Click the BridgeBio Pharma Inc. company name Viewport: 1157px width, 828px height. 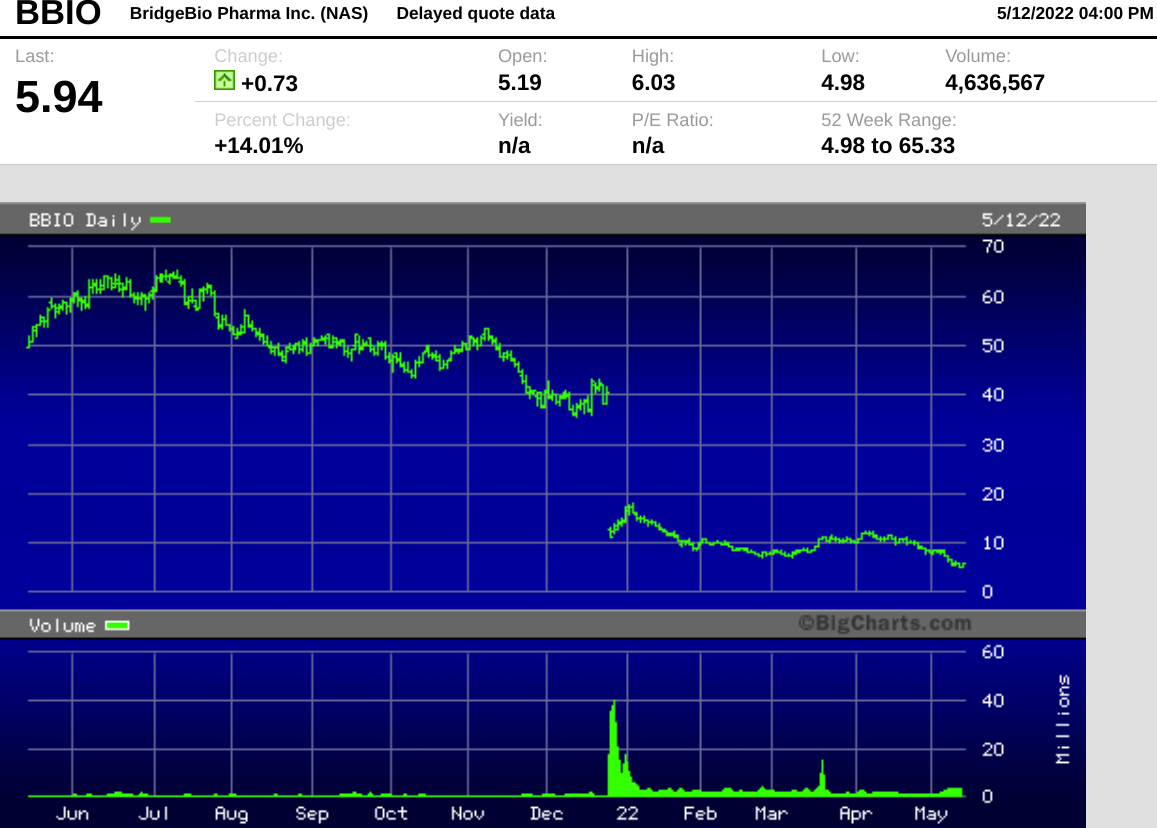pos(248,13)
